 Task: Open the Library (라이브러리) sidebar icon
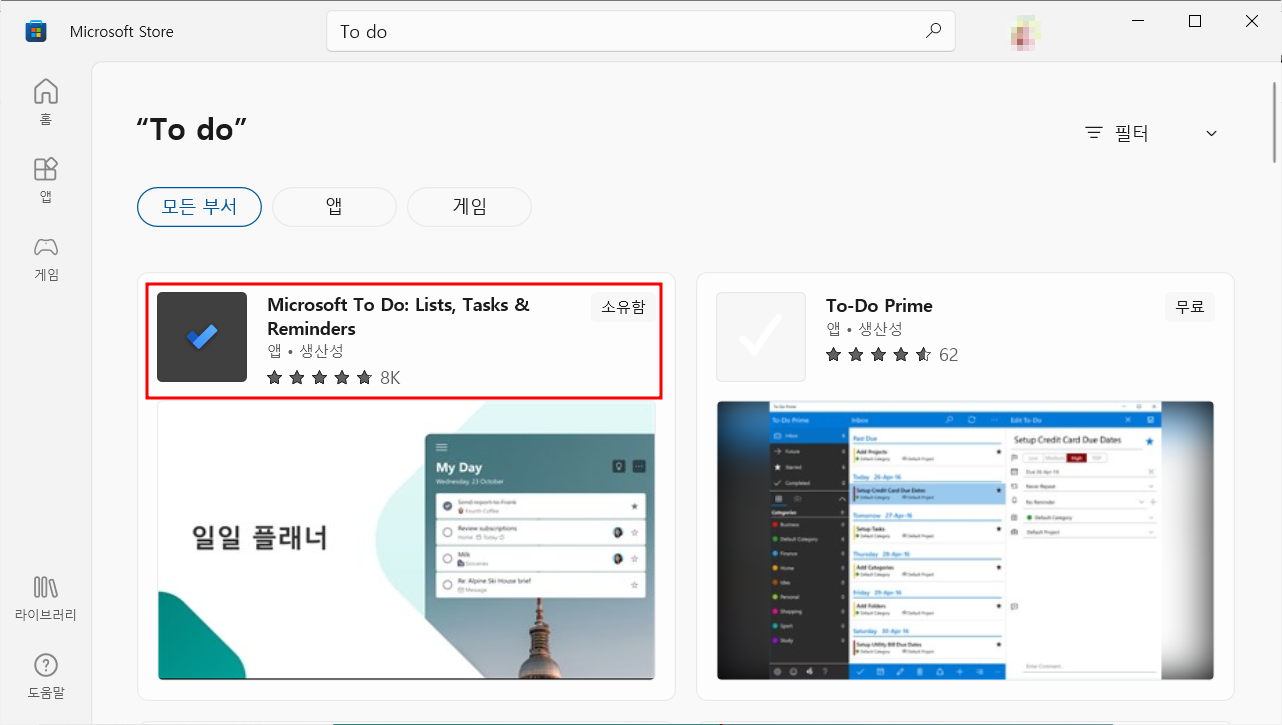[46, 598]
